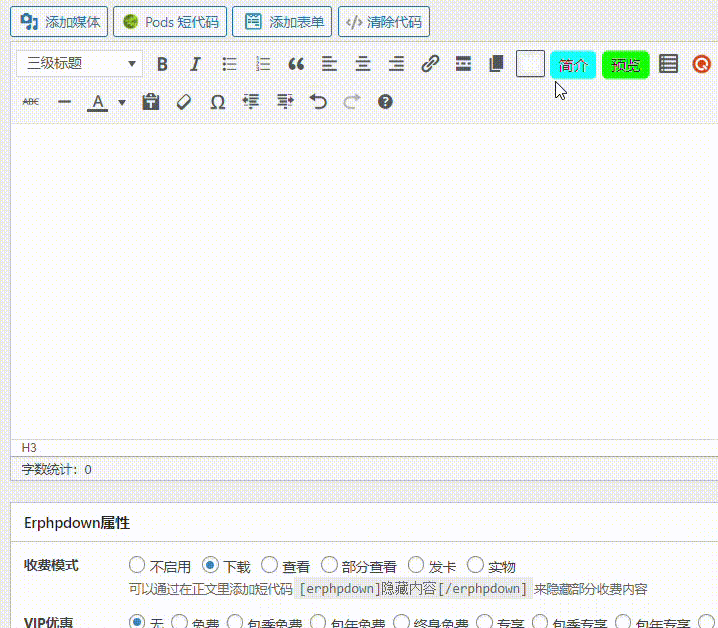The image size is (718, 628).
Task: Redo last edit
Action: 352,102
